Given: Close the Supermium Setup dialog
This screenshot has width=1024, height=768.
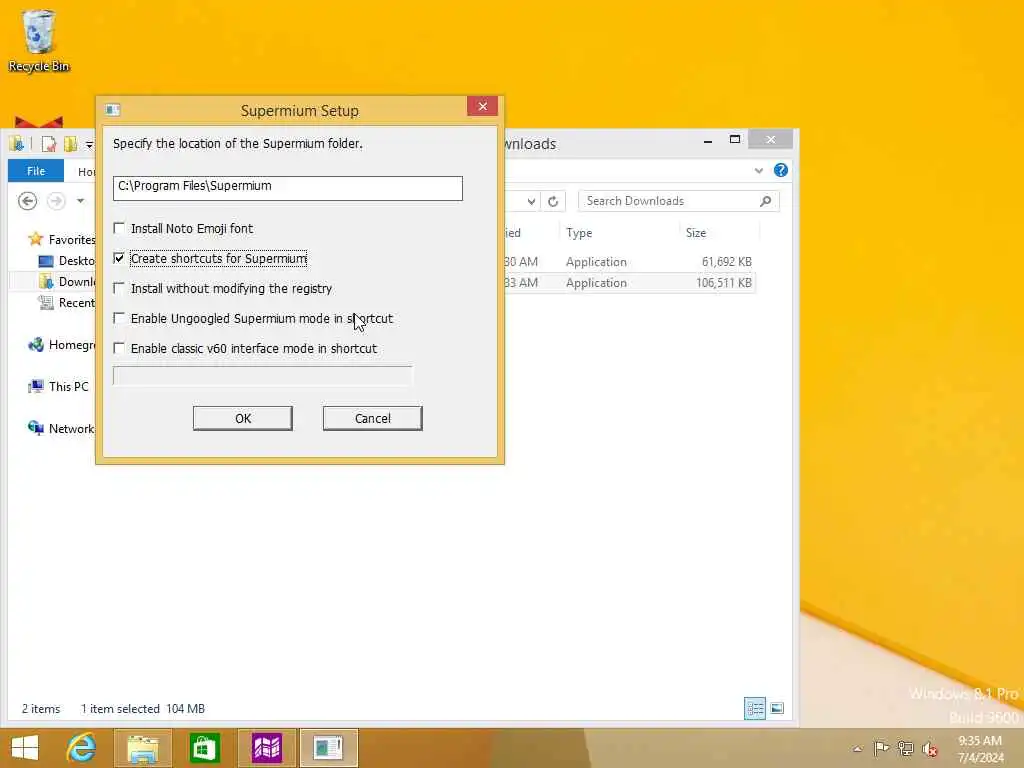Looking at the screenshot, I should (482, 106).
